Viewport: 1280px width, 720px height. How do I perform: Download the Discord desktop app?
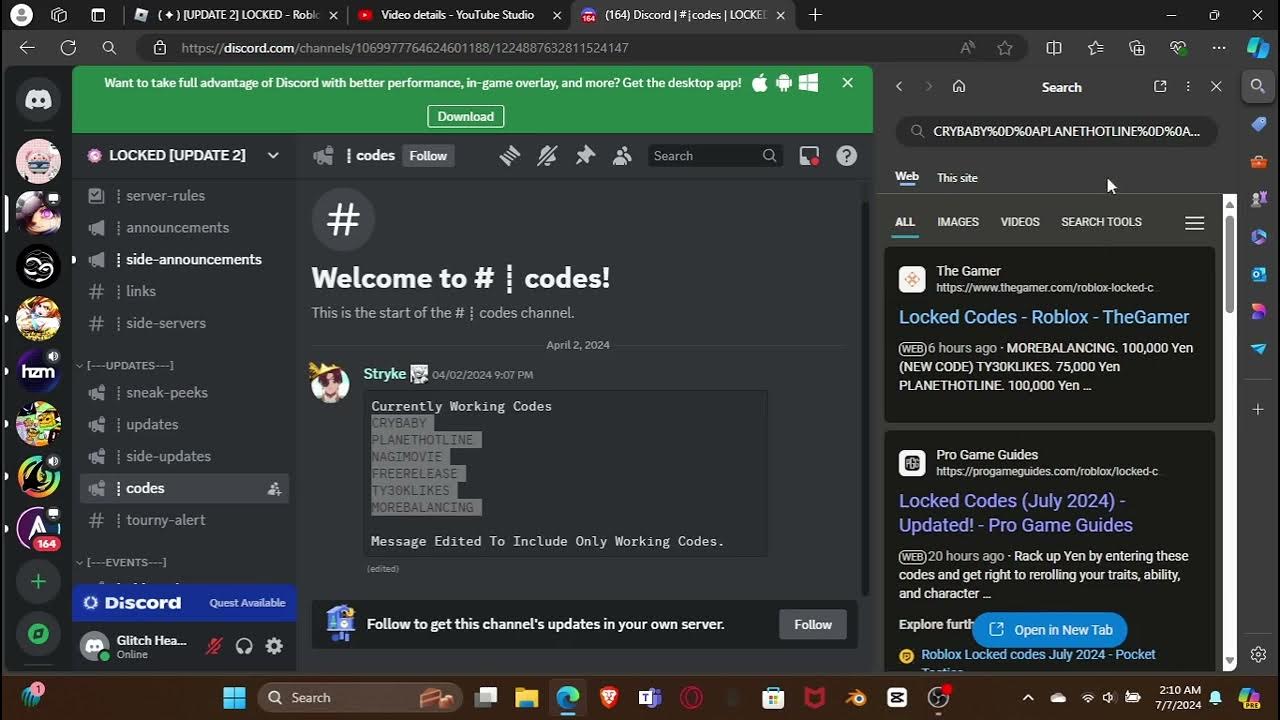[x=466, y=116]
